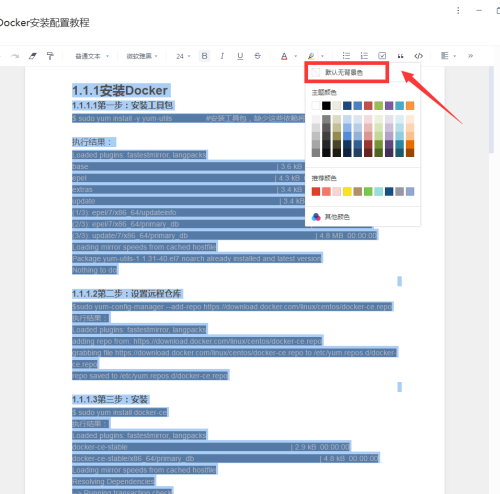The image size is (500, 494).
Task: Click the vertical scrollbar on right edge
Action: [x=491, y=109]
